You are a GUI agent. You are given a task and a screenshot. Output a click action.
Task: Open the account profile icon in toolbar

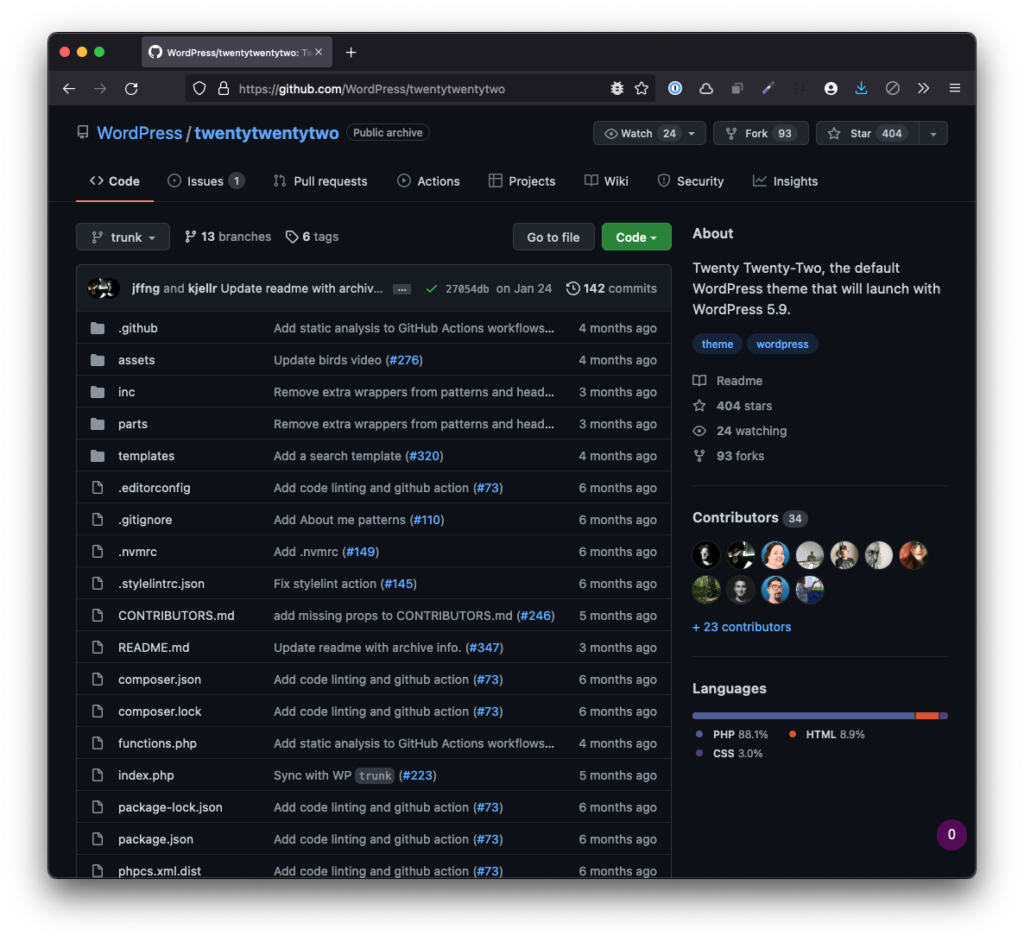831,88
